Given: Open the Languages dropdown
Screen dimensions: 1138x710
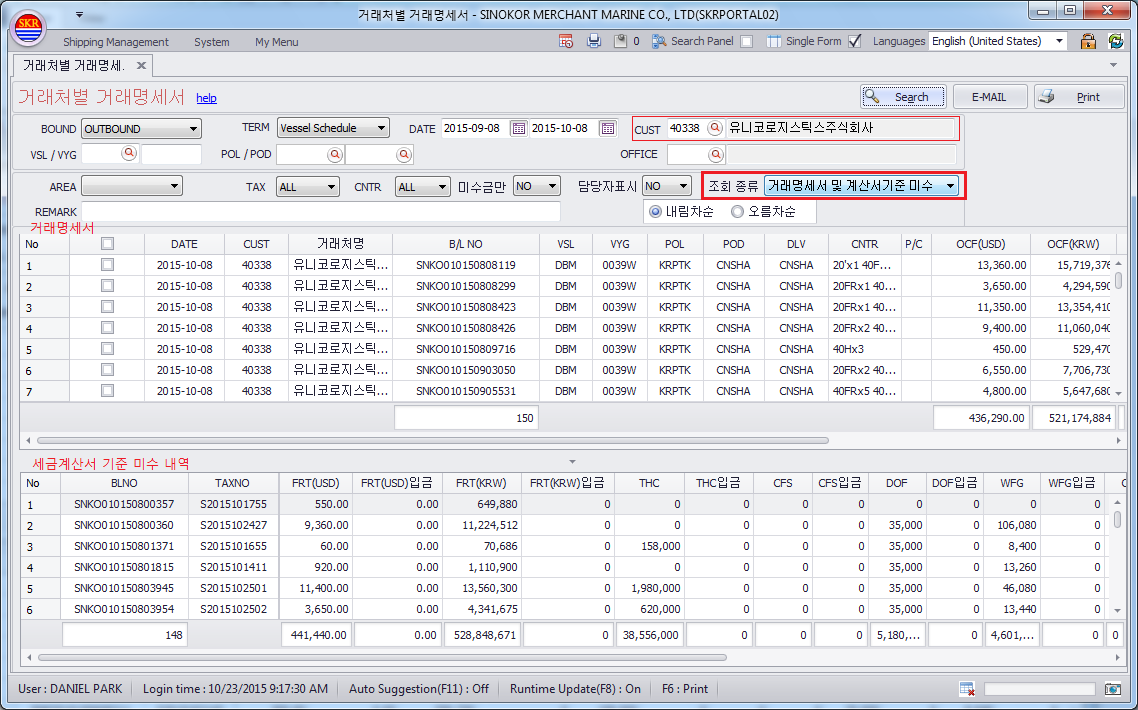Looking at the screenshot, I should pyautogui.click(x=998, y=41).
